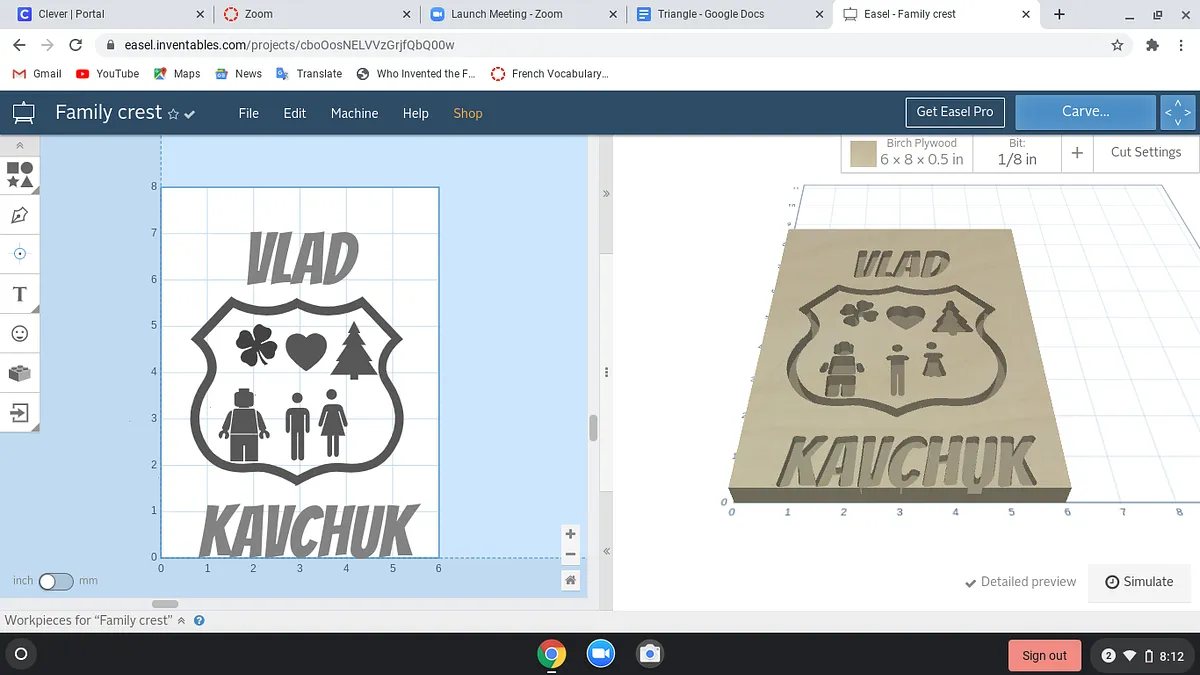Open the Text tool
Viewport: 1200px width, 675px height.
point(20,294)
